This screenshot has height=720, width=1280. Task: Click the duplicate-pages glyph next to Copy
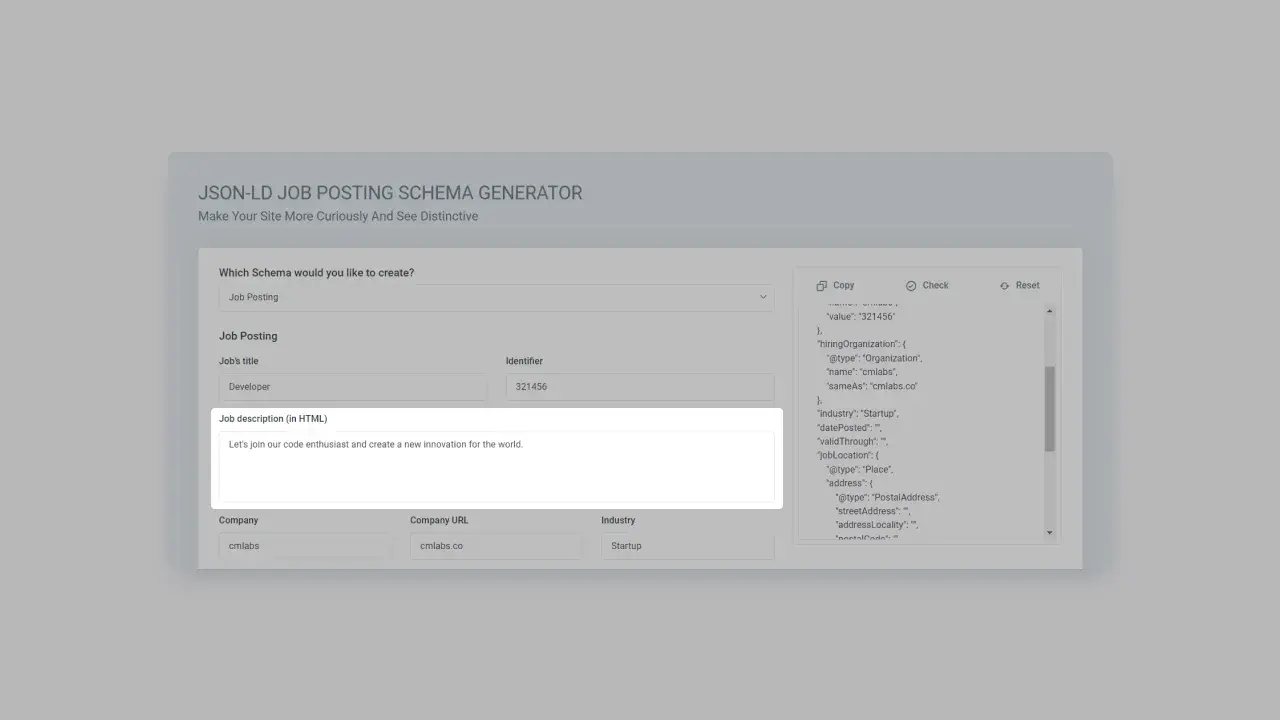point(820,285)
